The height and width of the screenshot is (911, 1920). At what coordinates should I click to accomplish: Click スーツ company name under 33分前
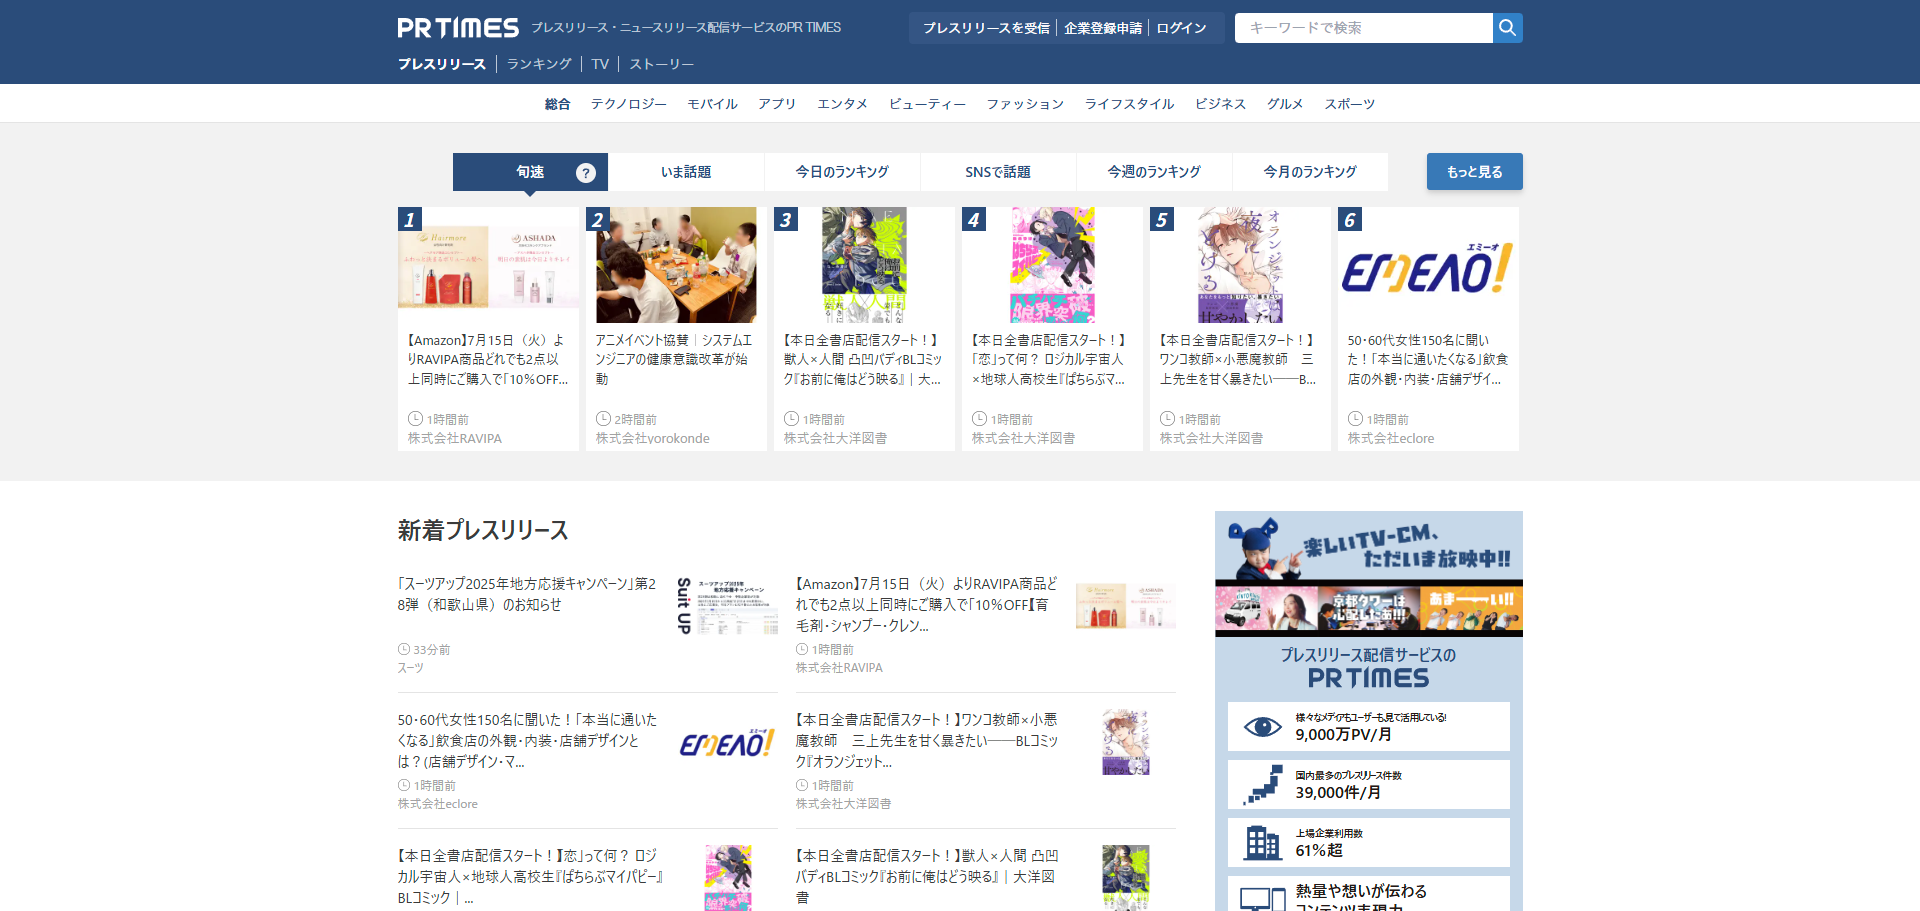click(x=411, y=668)
